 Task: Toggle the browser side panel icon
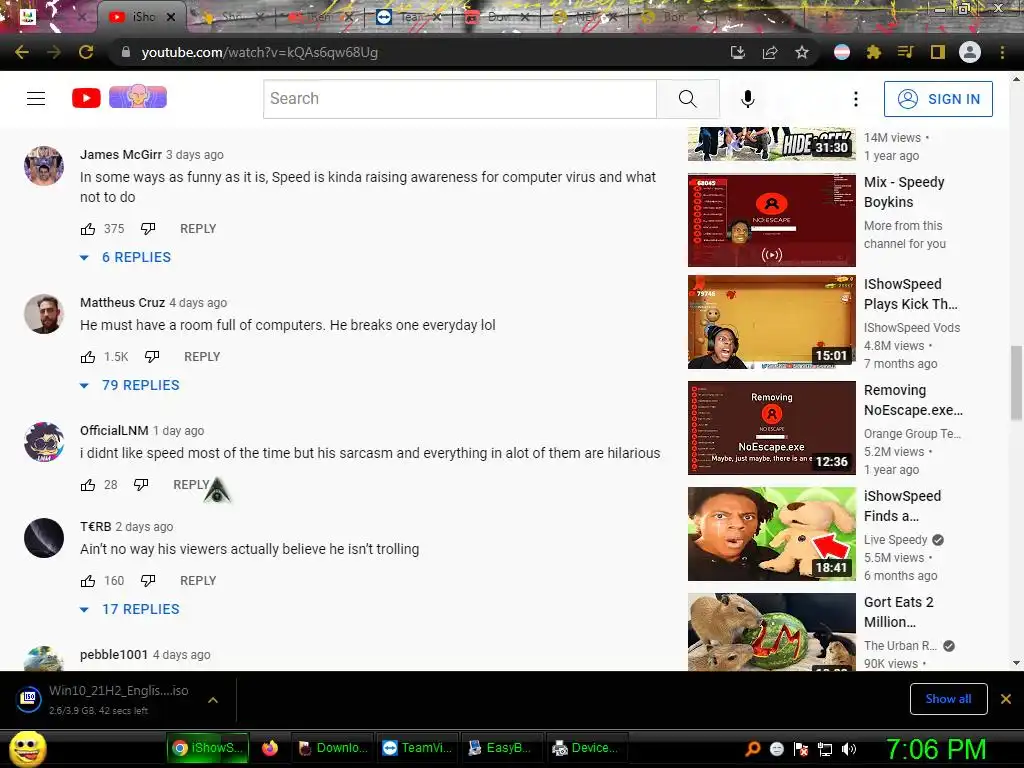point(938,52)
